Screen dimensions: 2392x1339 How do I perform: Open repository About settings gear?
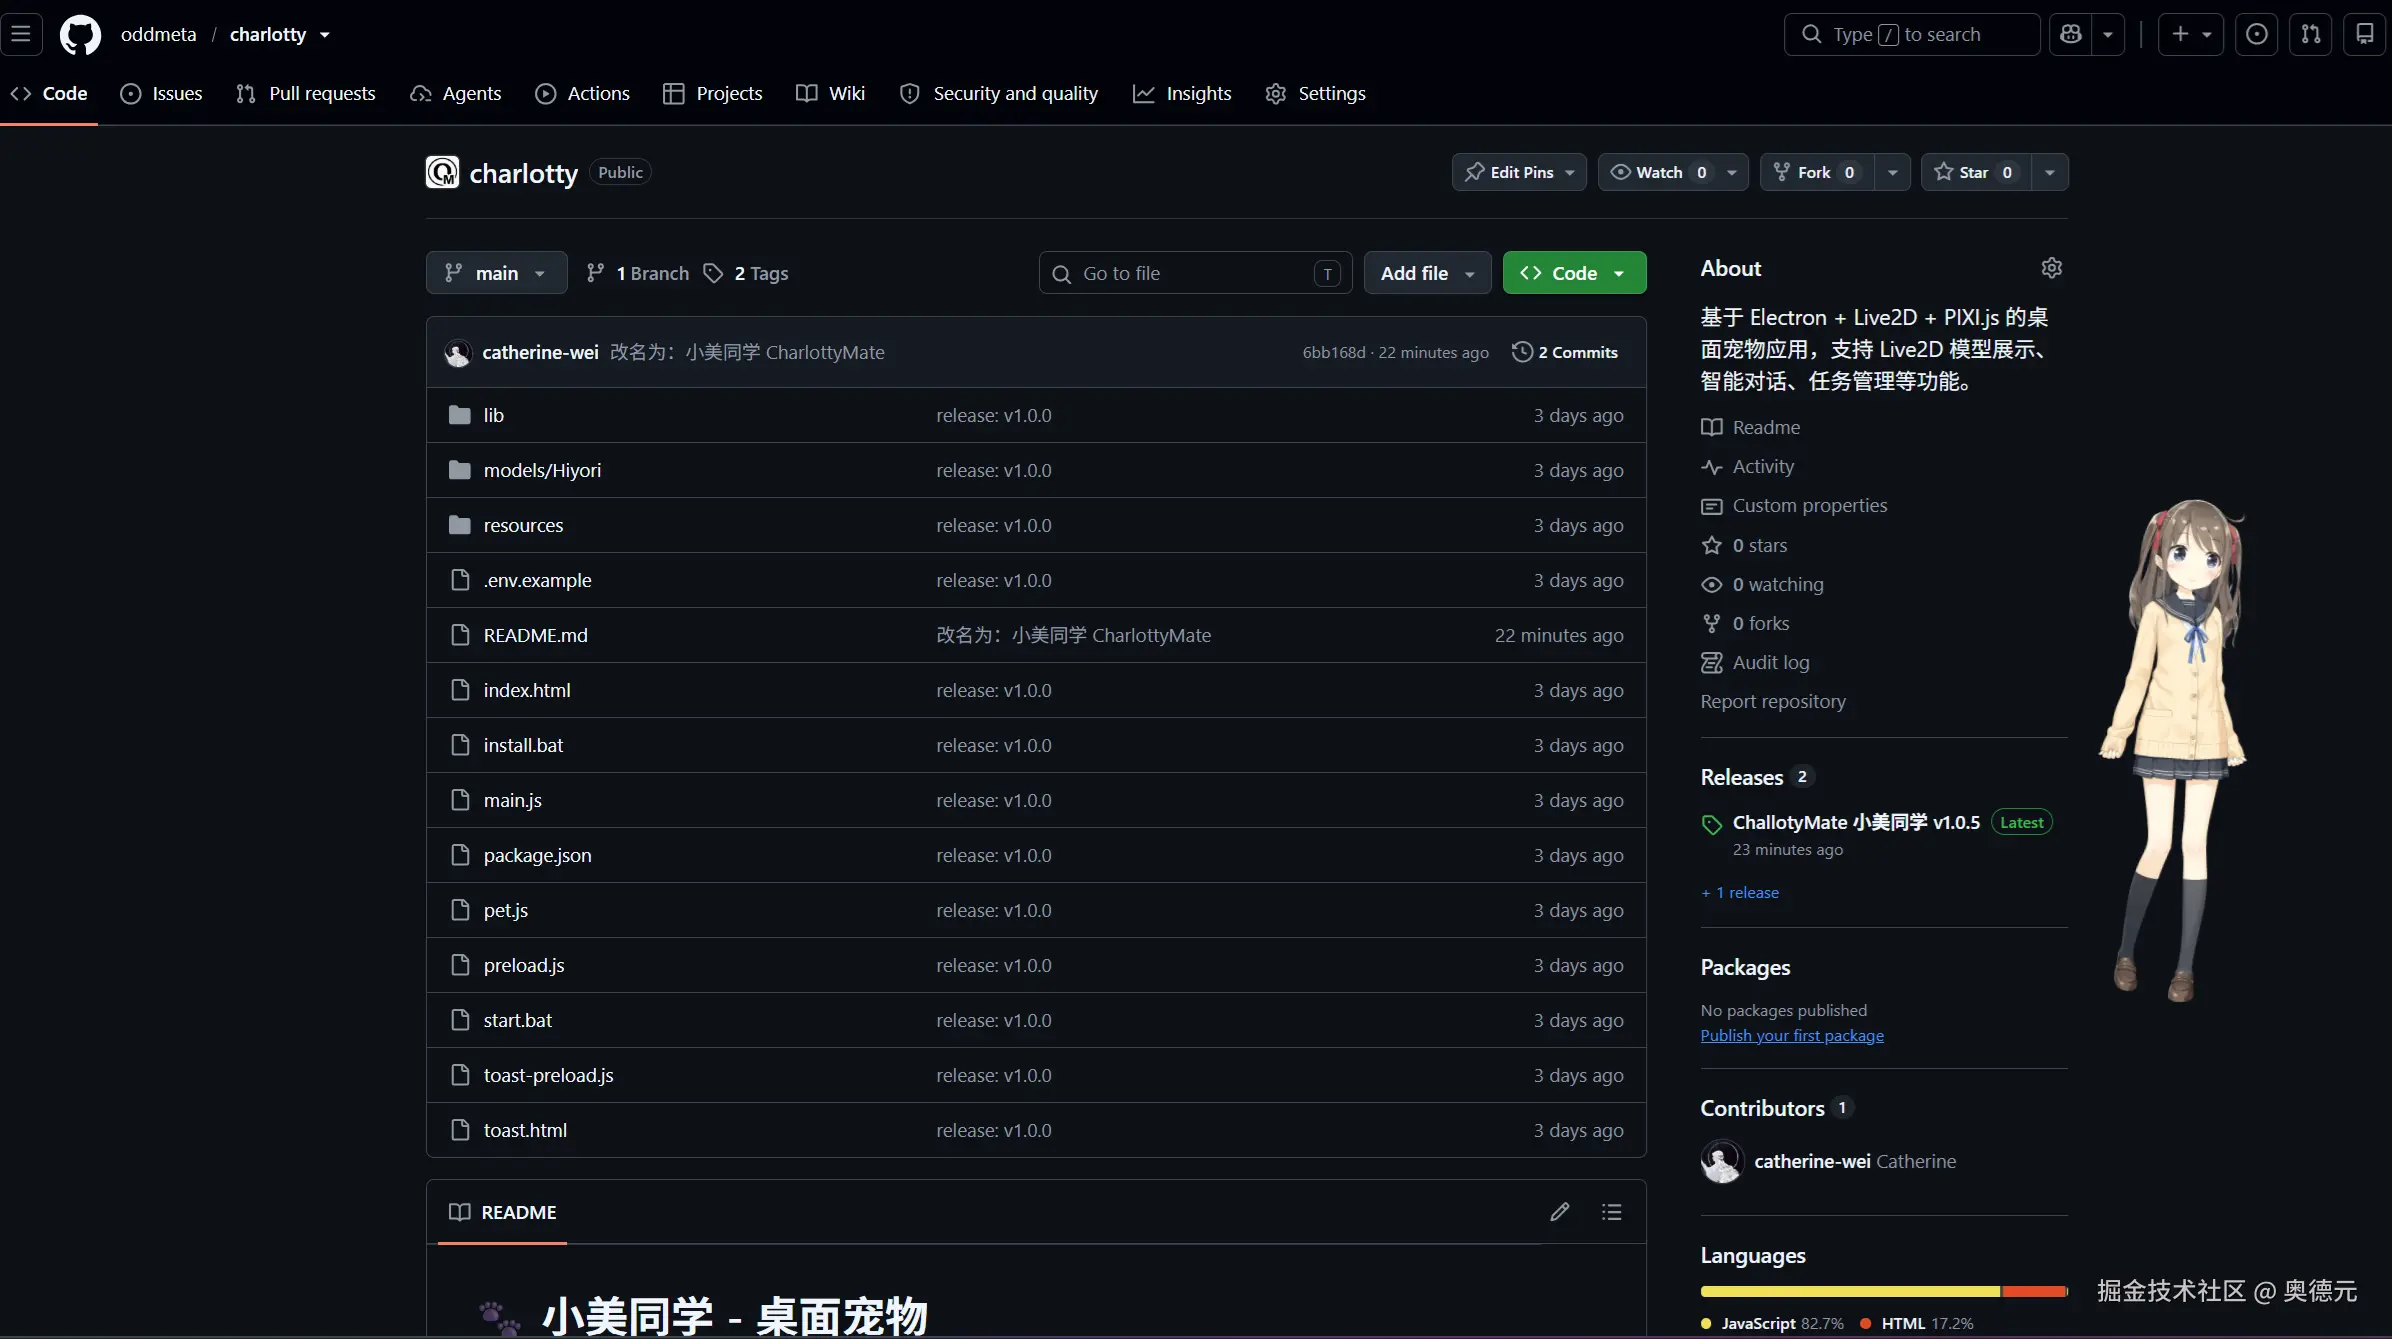[x=2052, y=268]
